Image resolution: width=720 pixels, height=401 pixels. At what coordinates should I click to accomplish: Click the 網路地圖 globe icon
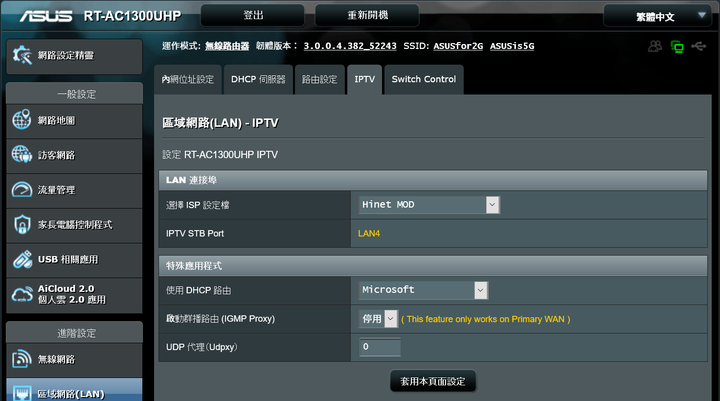(22, 119)
